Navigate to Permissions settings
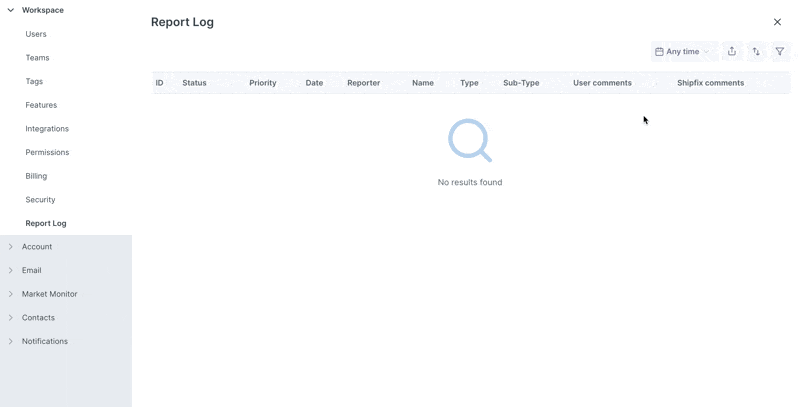Screen dimensions: 800x407 click(47, 152)
